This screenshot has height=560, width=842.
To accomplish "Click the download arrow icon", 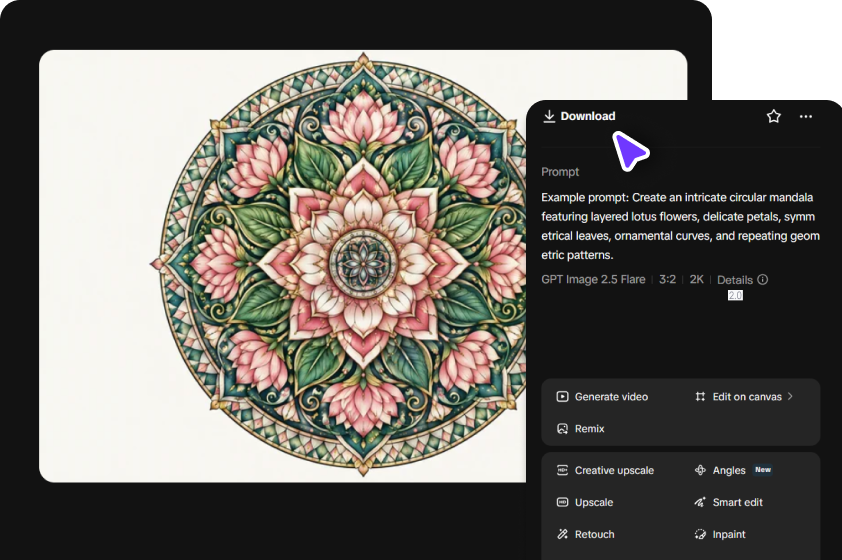I will click(x=549, y=116).
